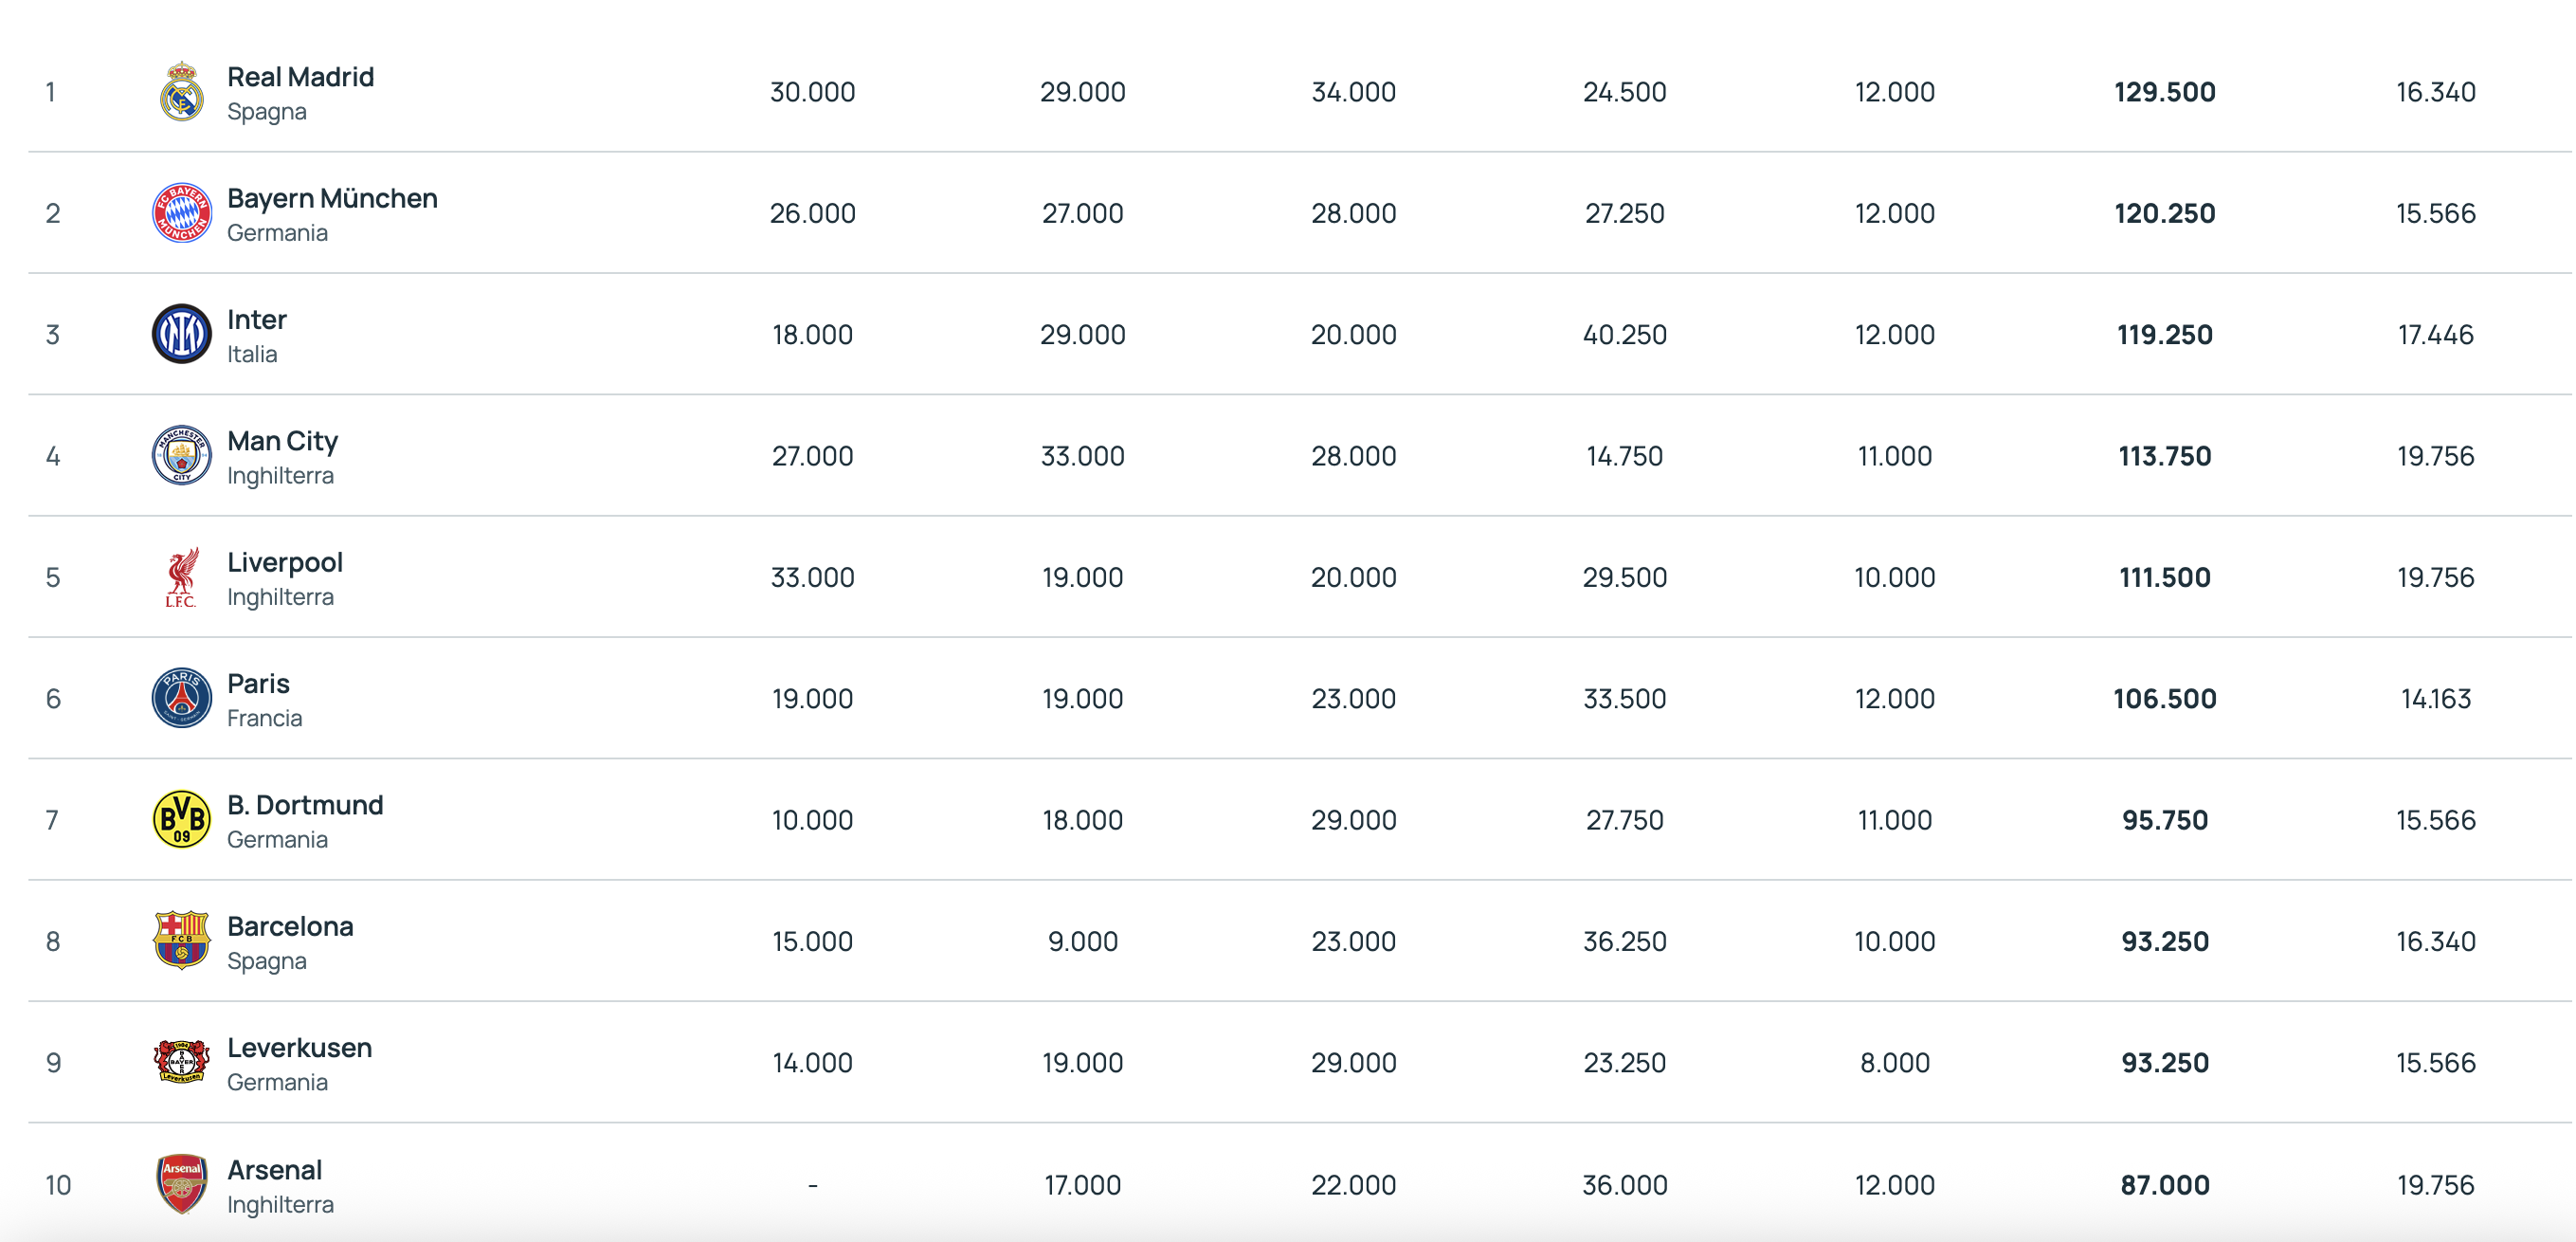Image resolution: width=2576 pixels, height=1242 pixels.
Task: Select the Barcelona team name
Action: point(290,926)
